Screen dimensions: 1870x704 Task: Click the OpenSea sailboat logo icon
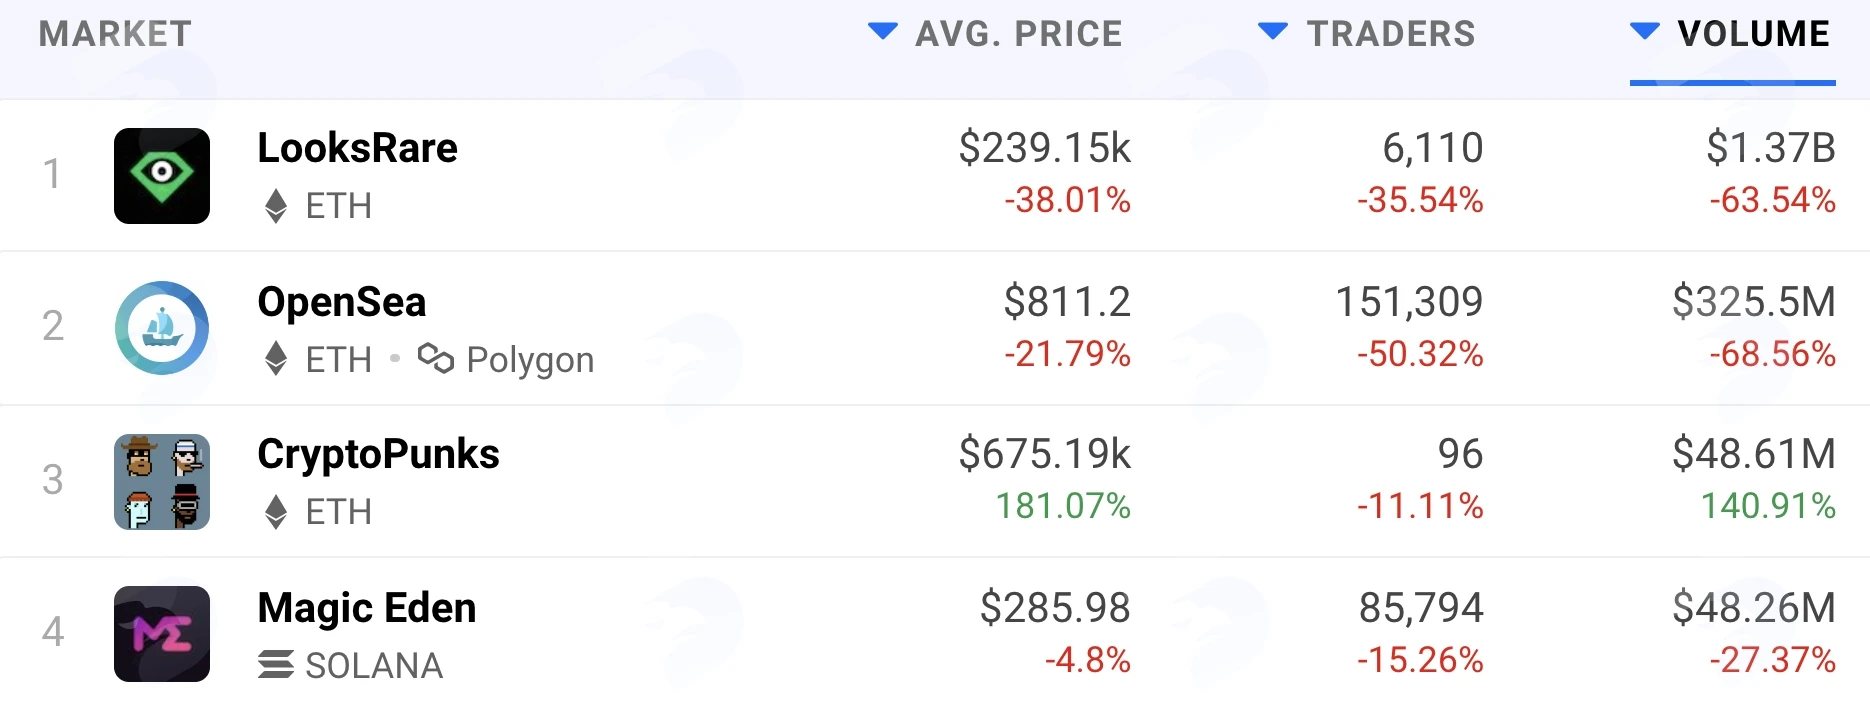click(162, 328)
